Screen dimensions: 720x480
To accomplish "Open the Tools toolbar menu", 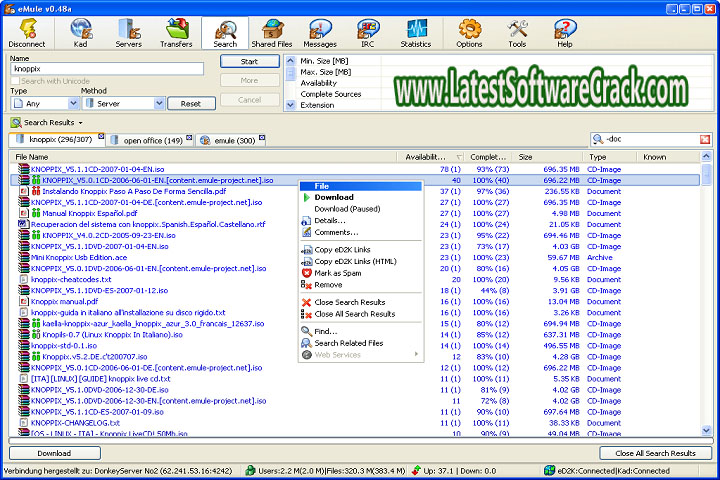I will (518, 33).
